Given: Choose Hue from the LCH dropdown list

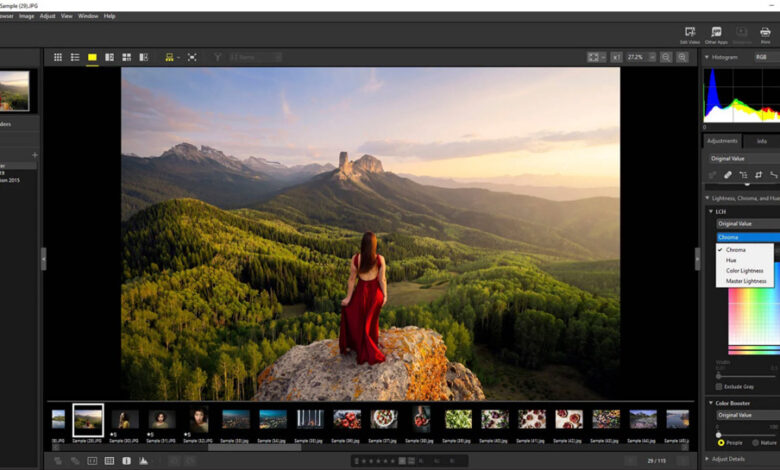Looking at the screenshot, I should (733, 260).
